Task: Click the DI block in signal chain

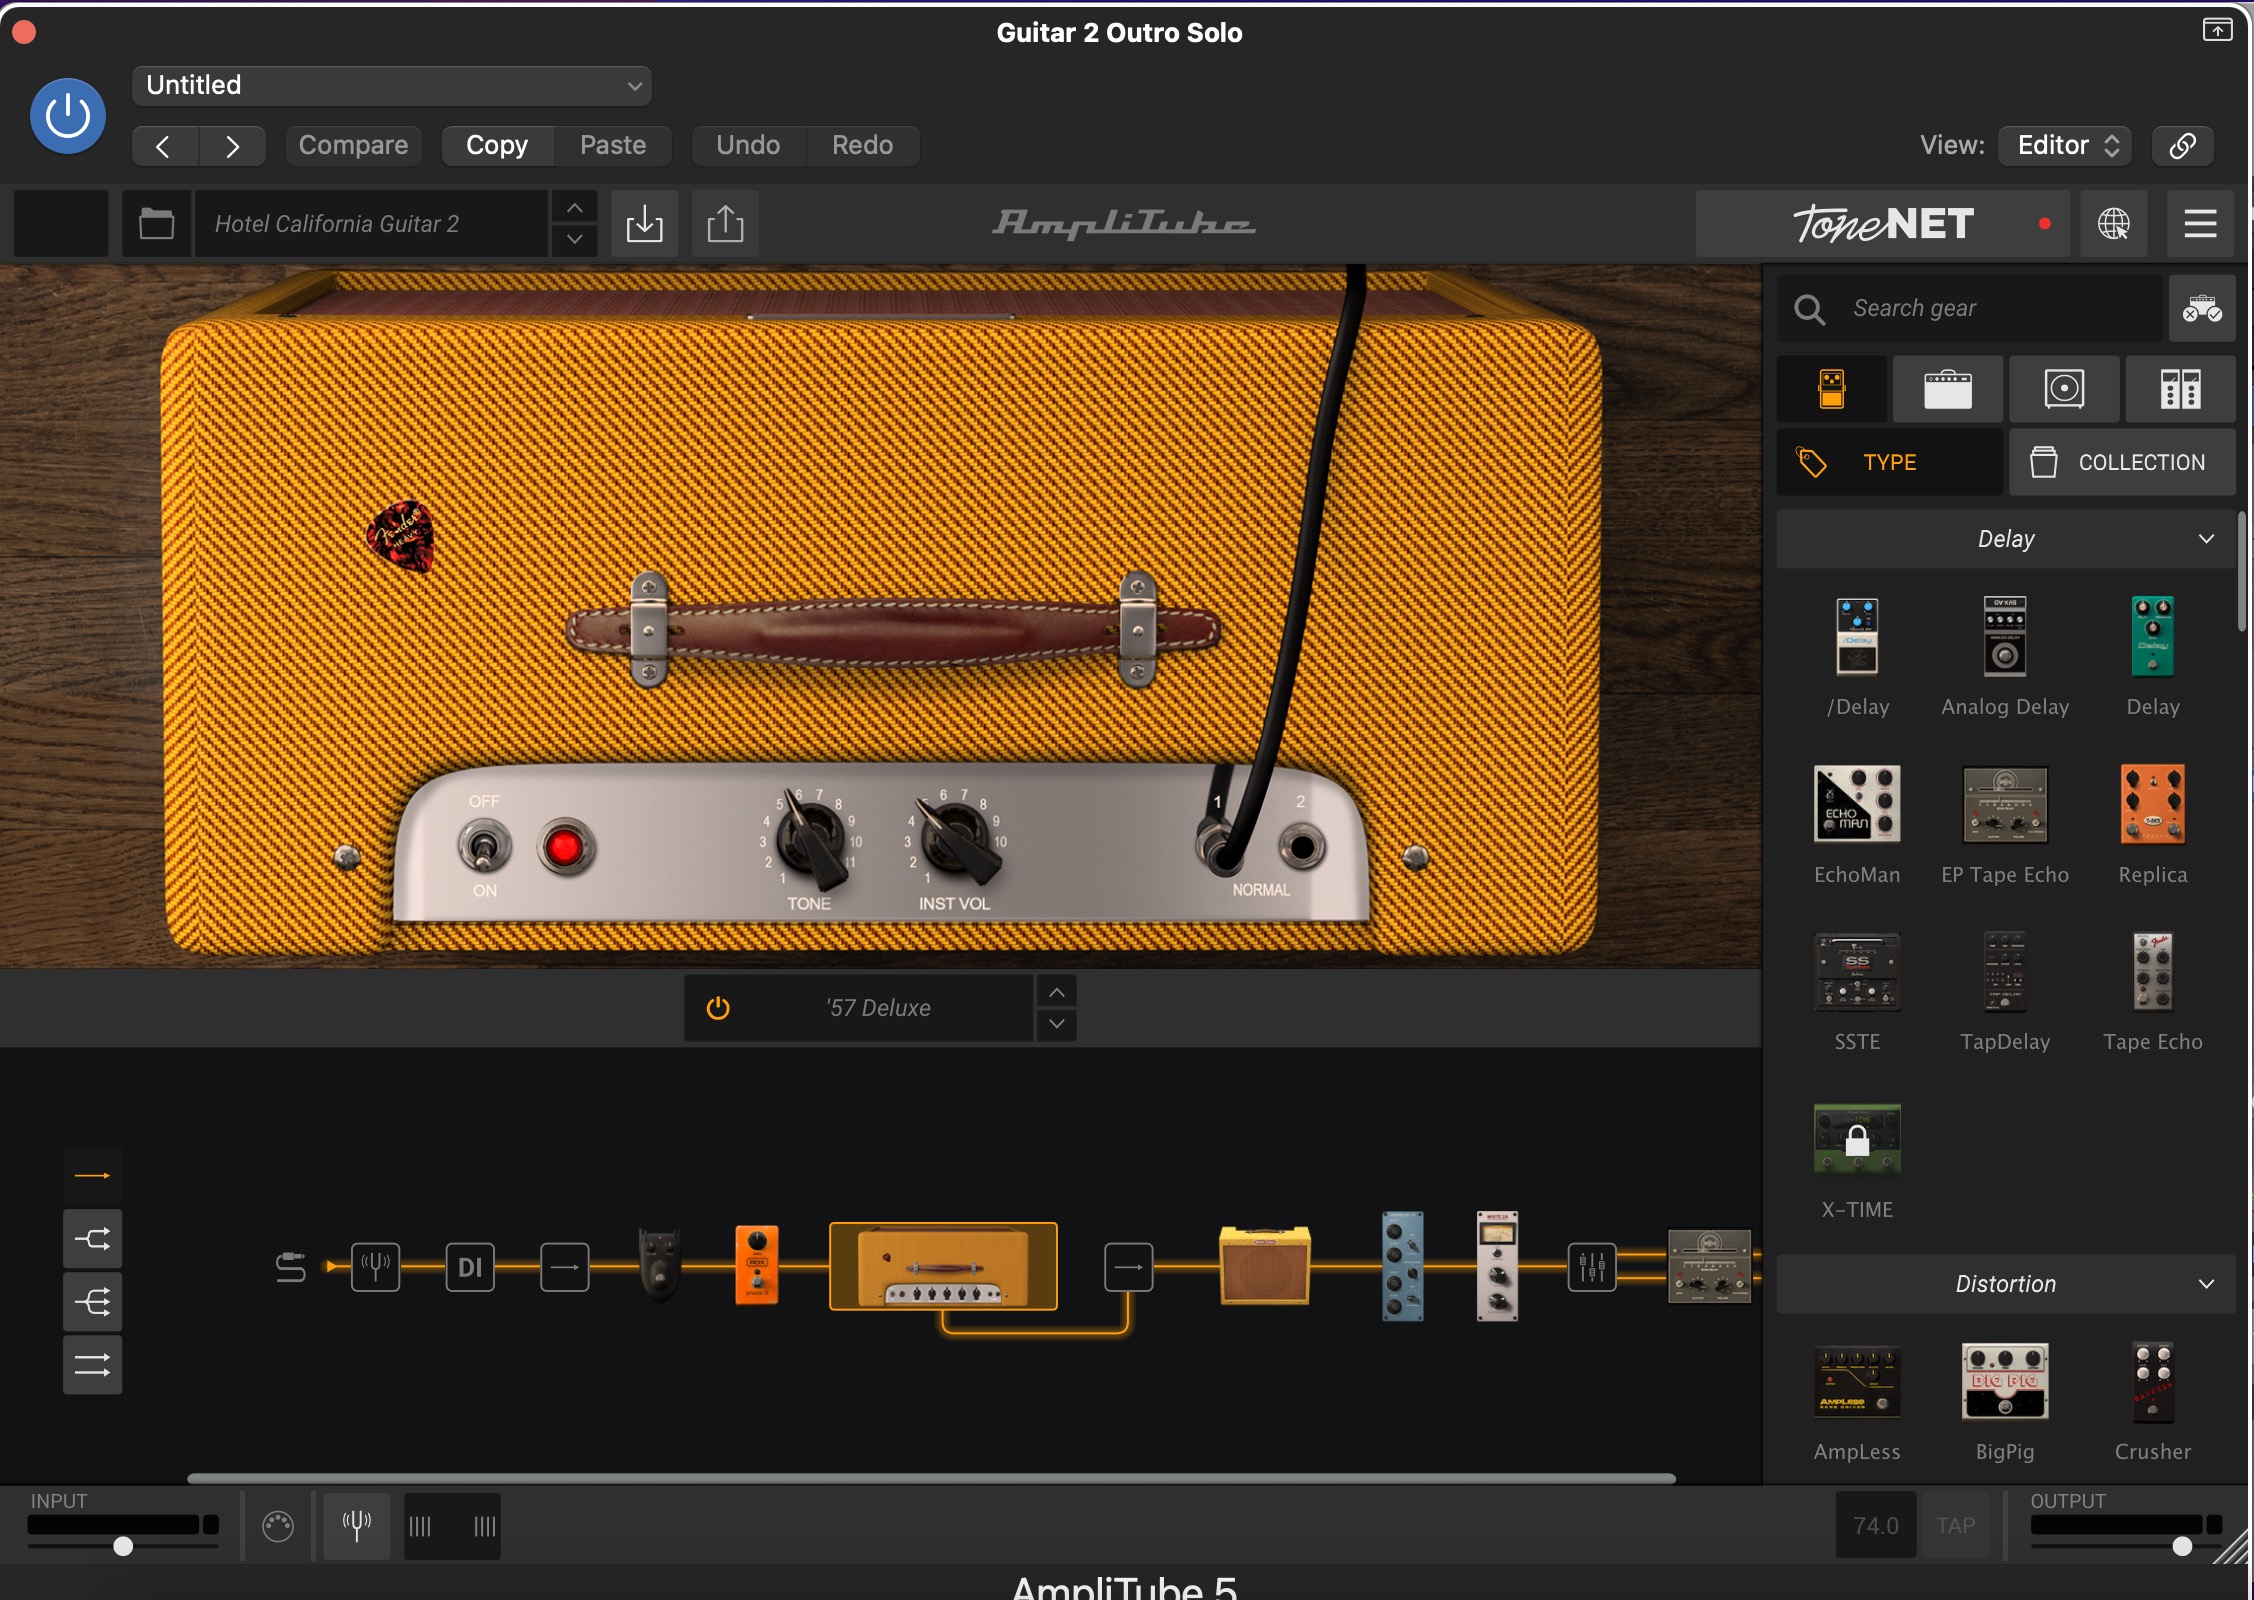Action: pyautogui.click(x=470, y=1267)
